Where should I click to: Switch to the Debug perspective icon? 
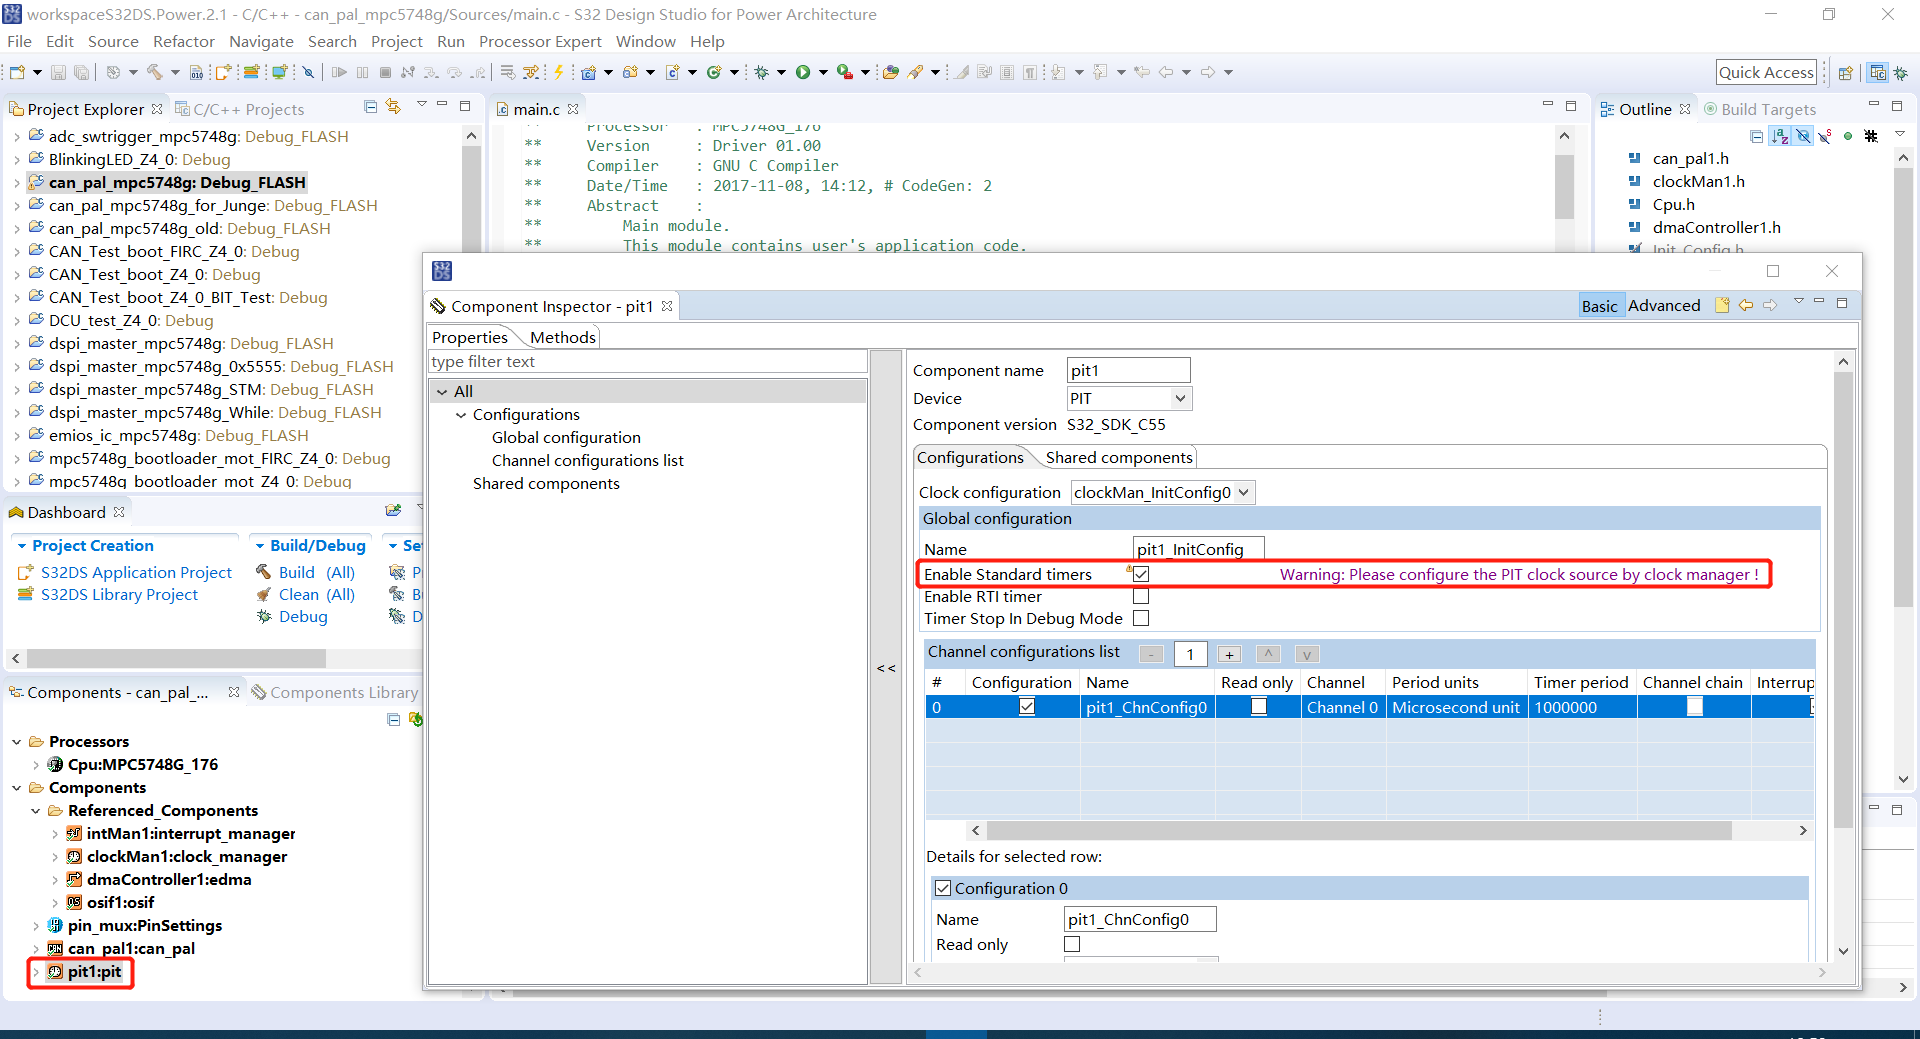click(x=1900, y=73)
